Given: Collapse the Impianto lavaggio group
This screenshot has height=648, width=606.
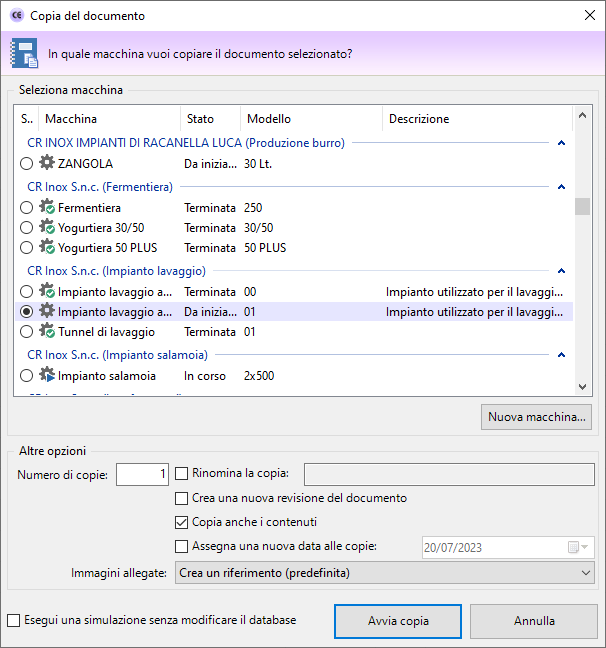Looking at the screenshot, I should (561, 271).
